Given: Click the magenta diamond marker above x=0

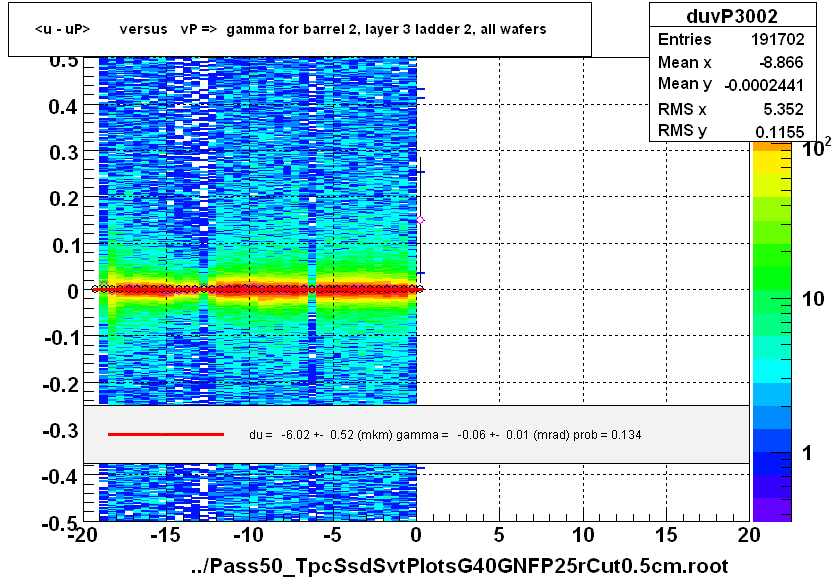Looking at the screenshot, I should 420,220.
